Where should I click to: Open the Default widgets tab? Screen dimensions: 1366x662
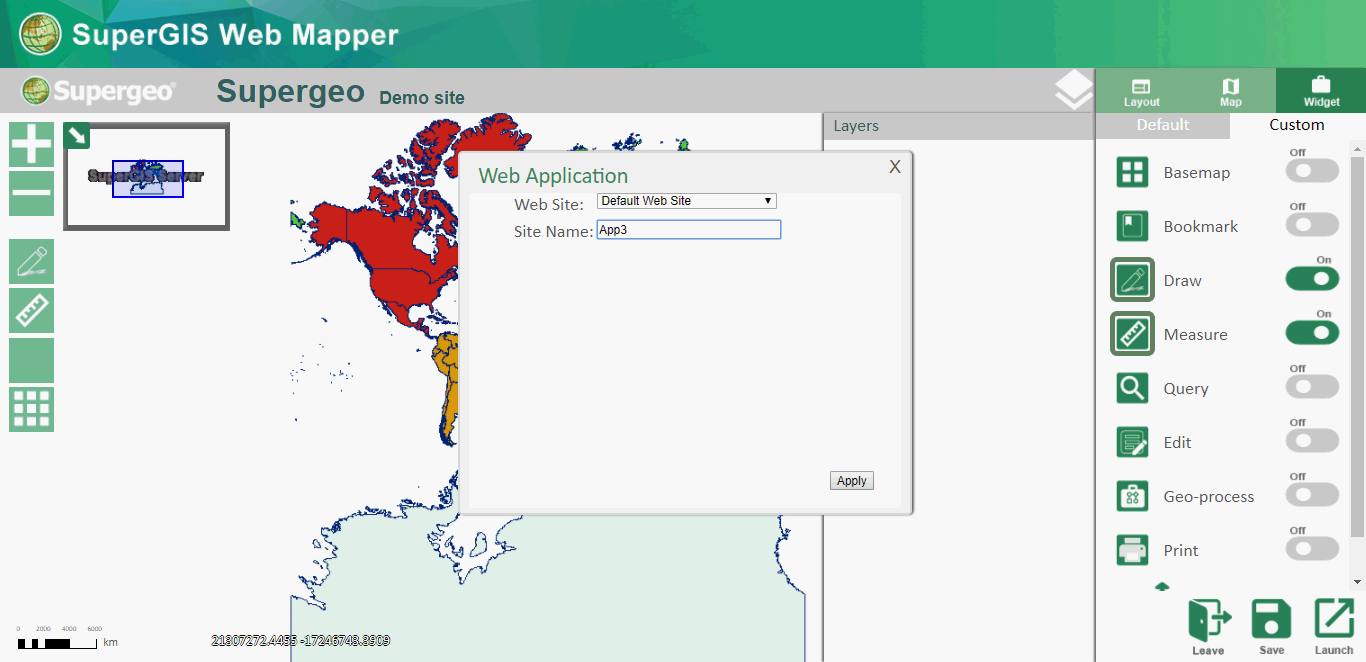(1163, 125)
